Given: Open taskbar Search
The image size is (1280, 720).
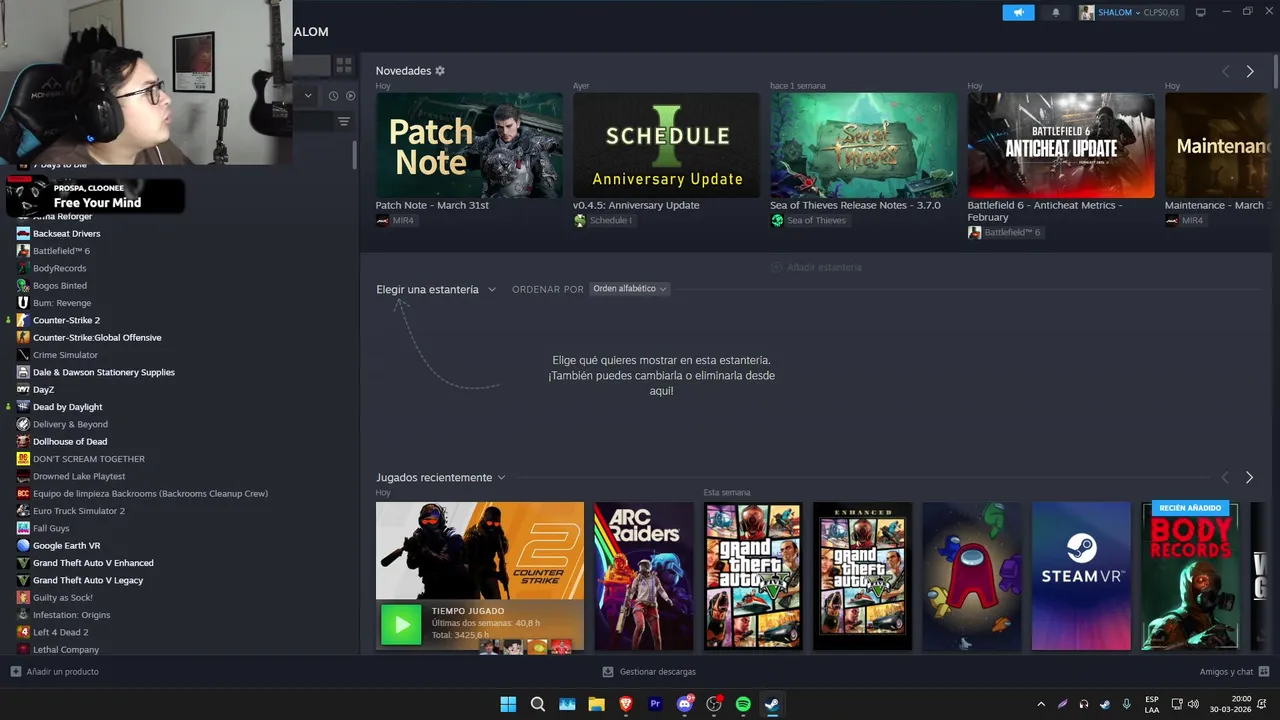Looking at the screenshot, I should [x=538, y=704].
